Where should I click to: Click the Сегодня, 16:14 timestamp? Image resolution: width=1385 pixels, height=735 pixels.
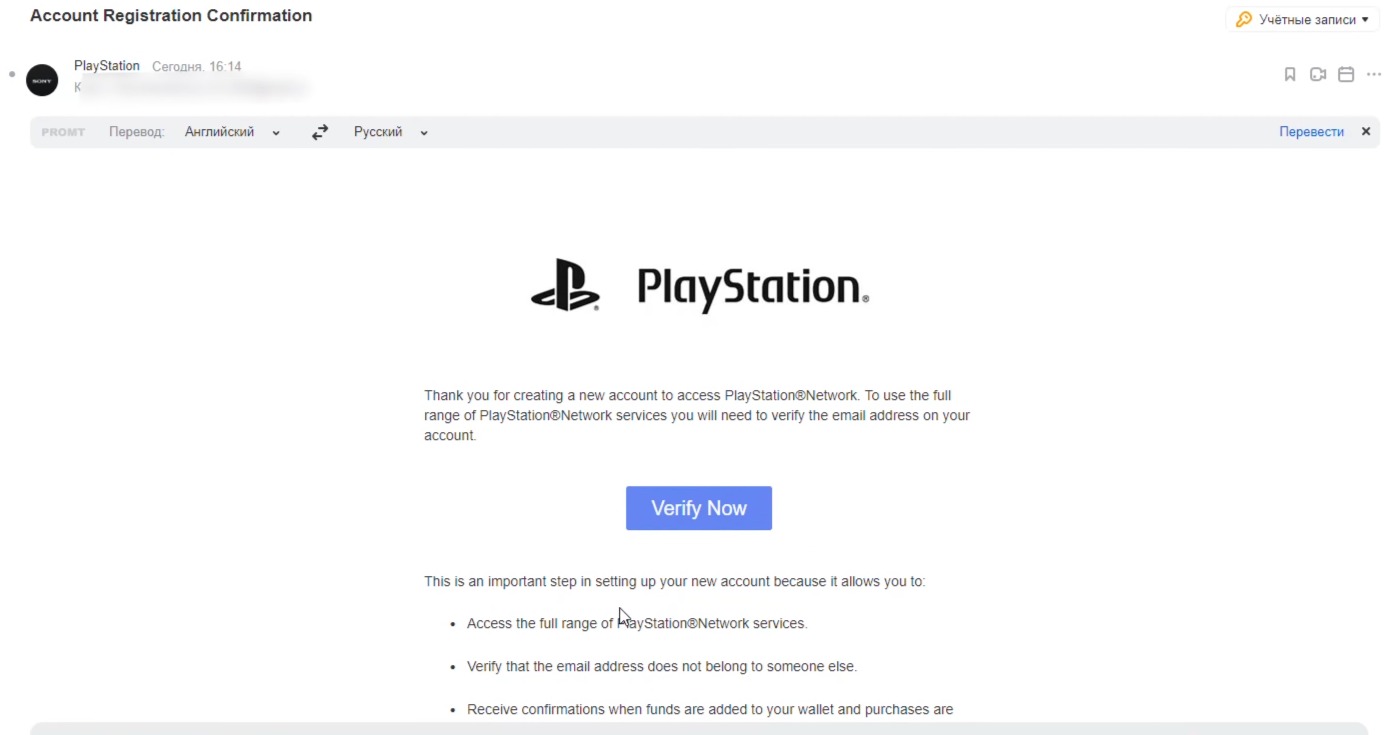[196, 66]
